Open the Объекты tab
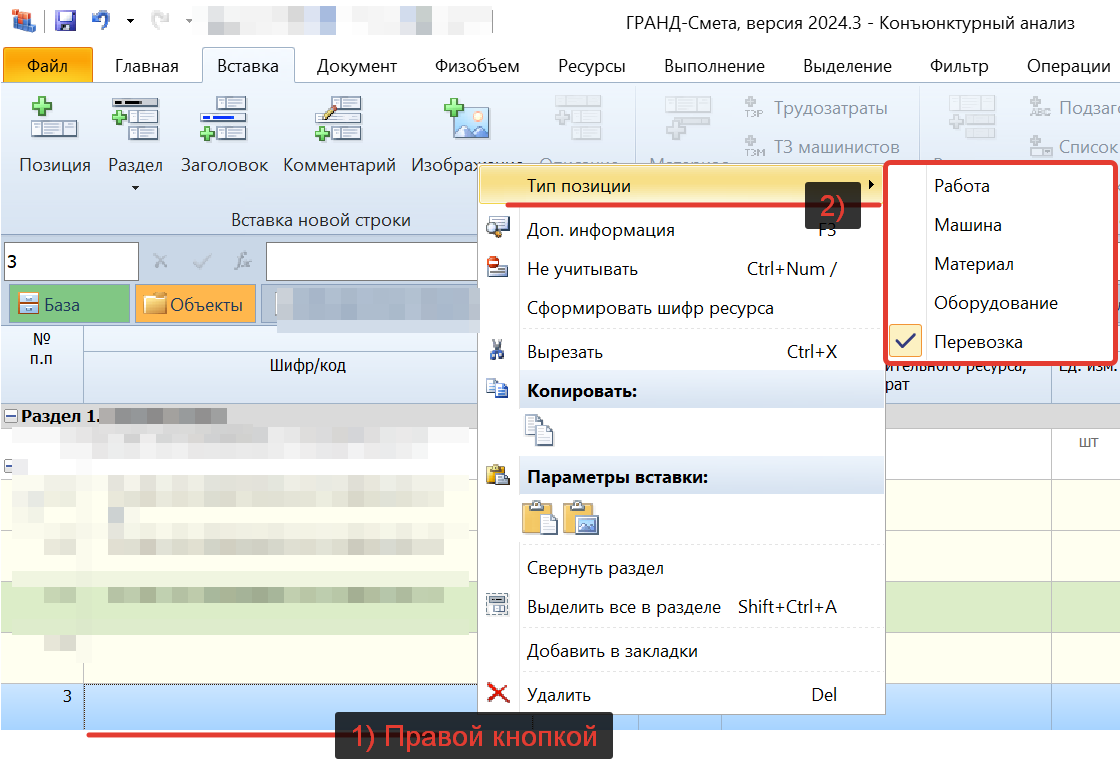Screen dimensions: 1120x759 click(195, 304)
